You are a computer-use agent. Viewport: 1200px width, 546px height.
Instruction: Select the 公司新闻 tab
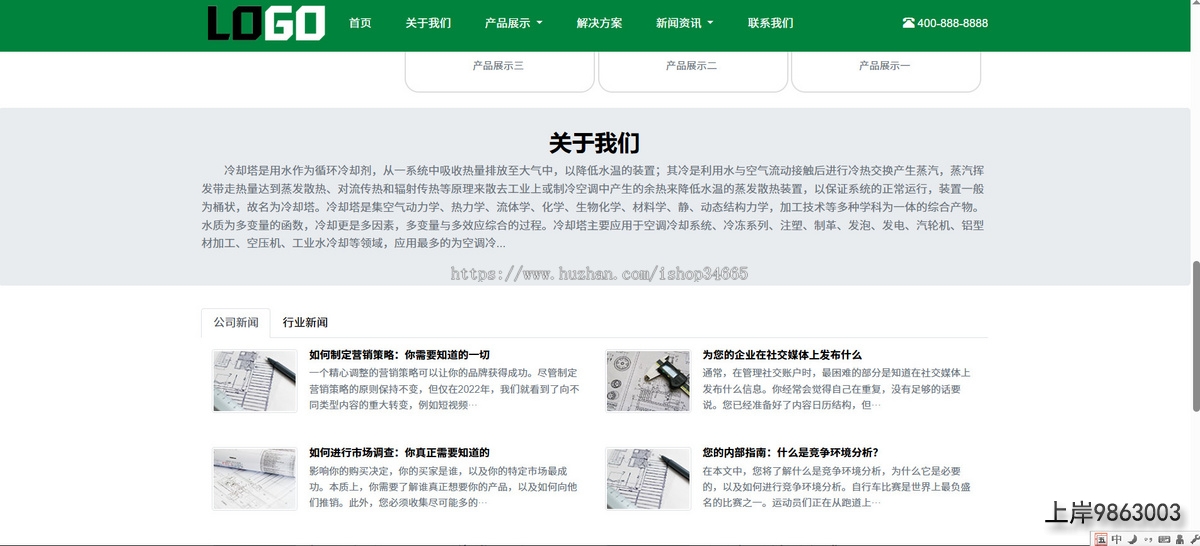click(236, 323)
